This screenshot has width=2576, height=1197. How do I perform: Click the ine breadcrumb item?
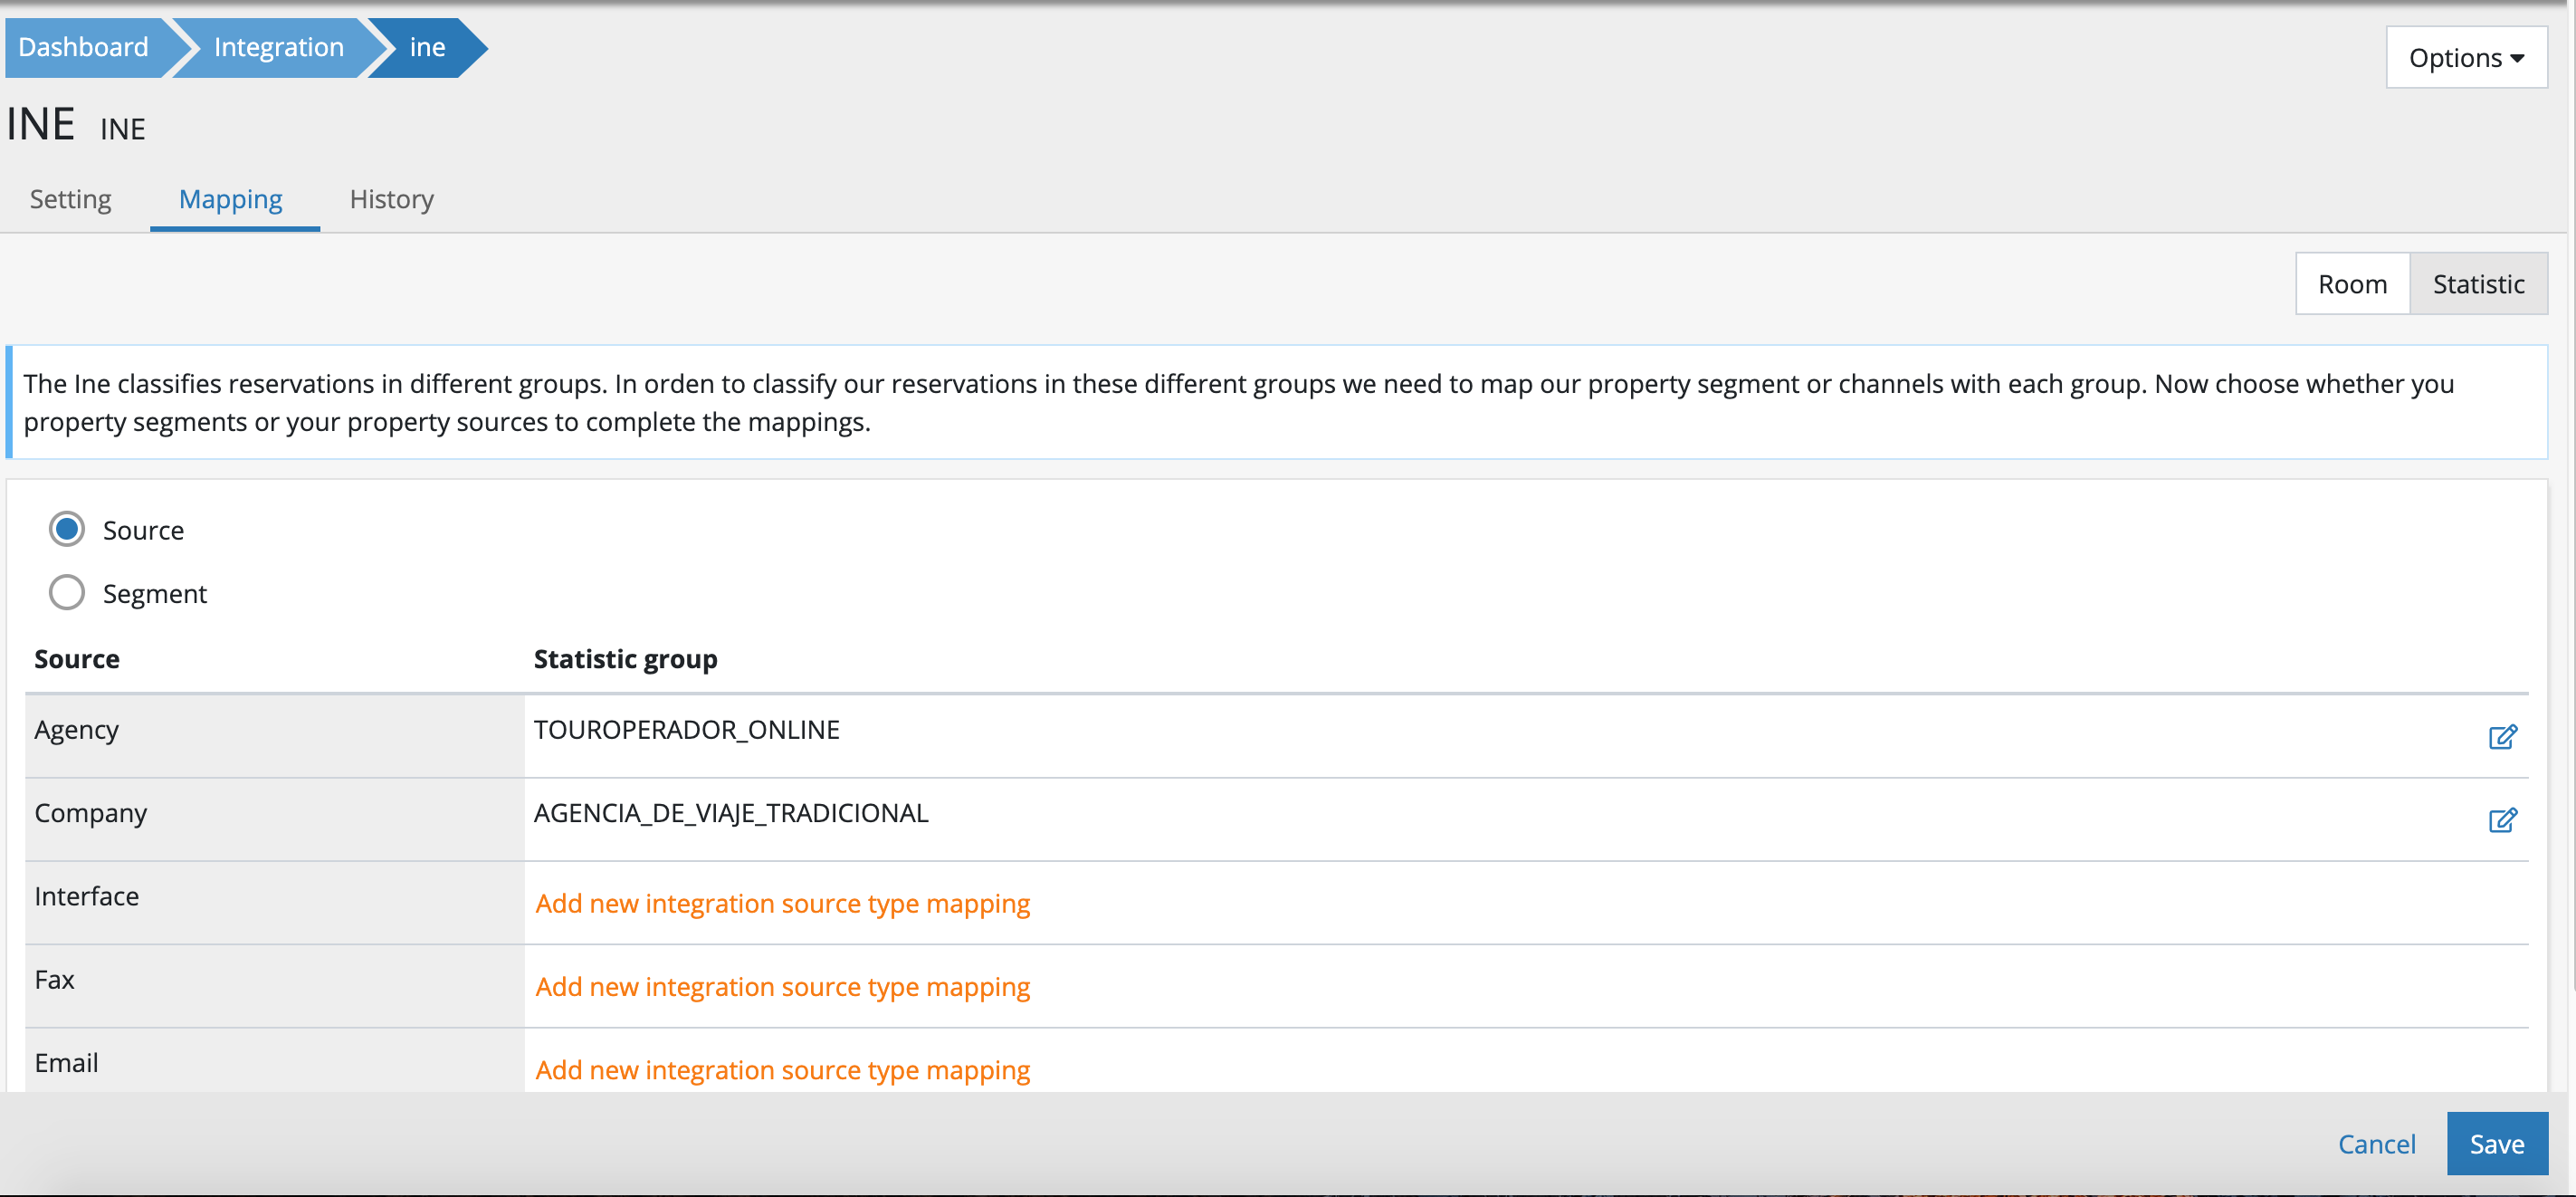tap(427, 47)
